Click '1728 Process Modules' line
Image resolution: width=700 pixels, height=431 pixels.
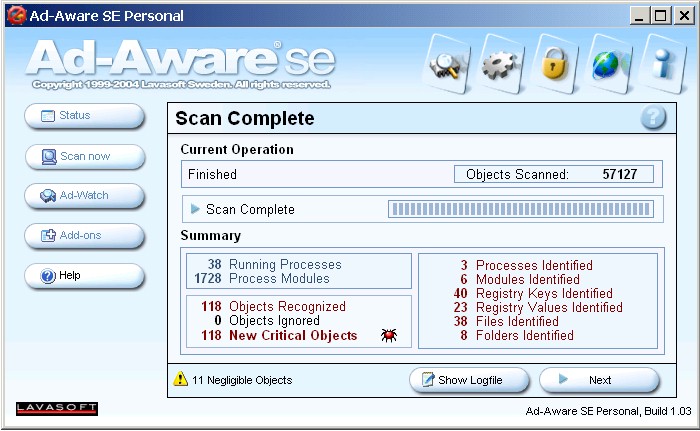click(262, 278)
